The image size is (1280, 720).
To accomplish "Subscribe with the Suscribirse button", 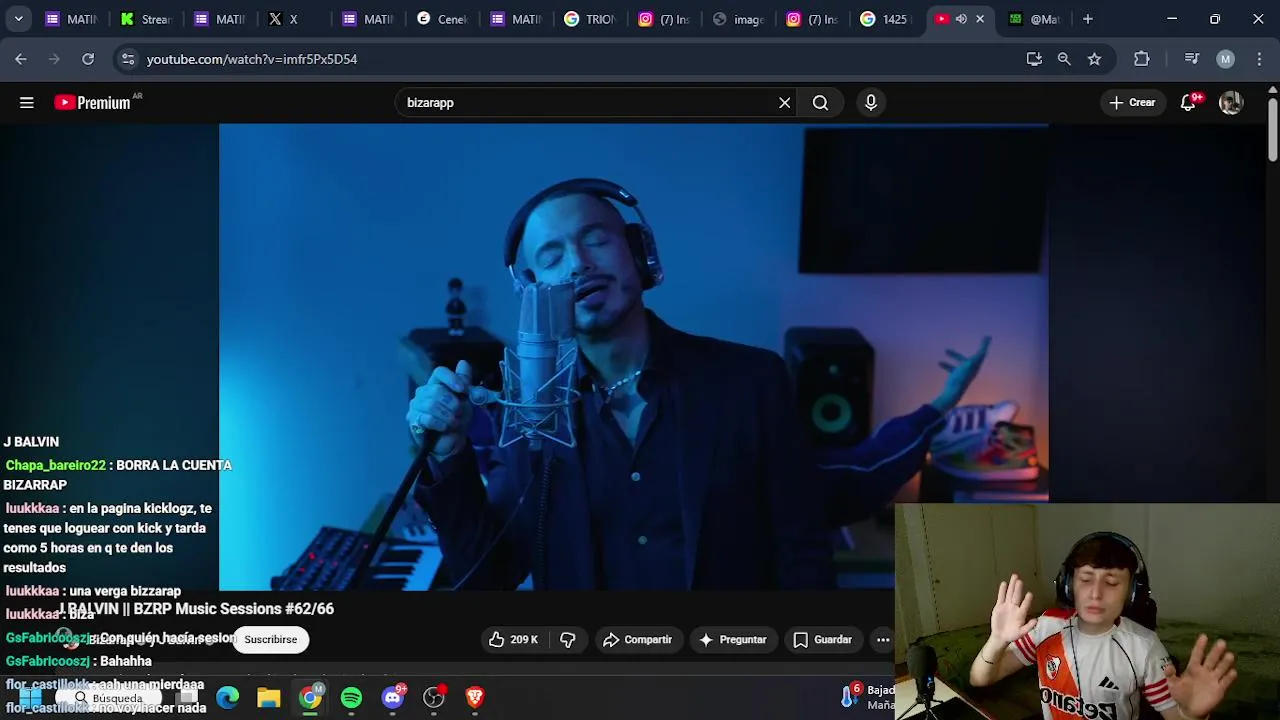I will click(x=271, y=639).
